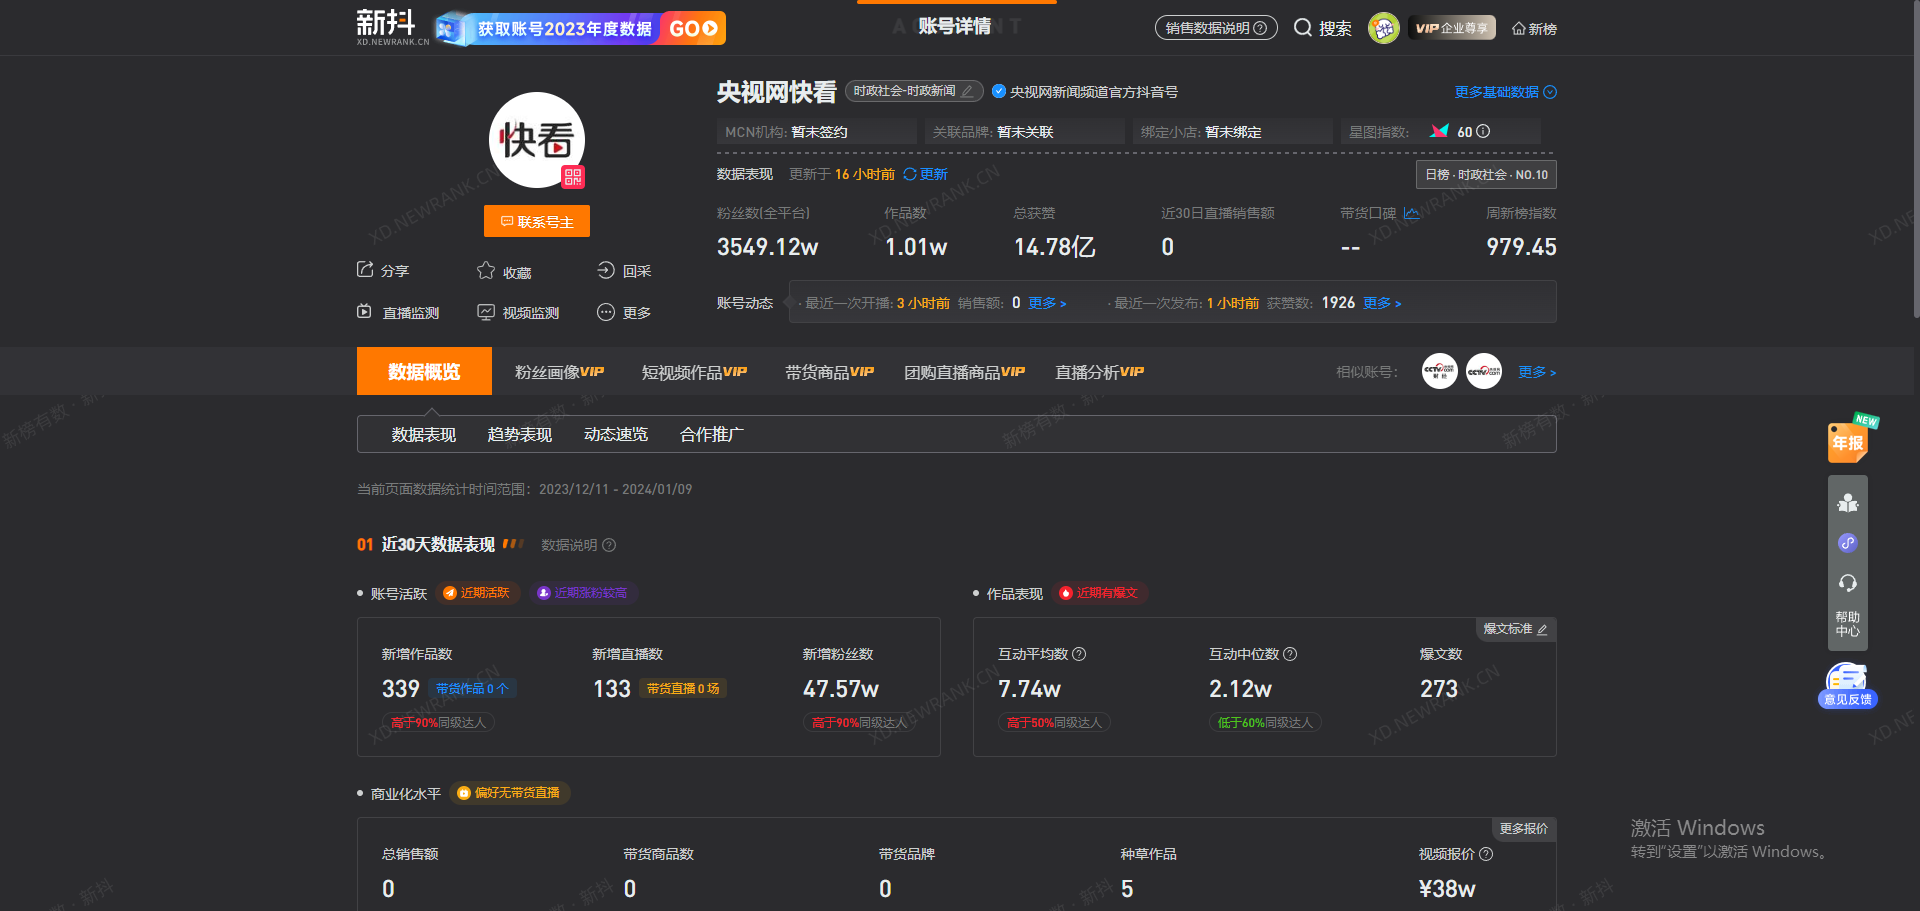Click the 回采 icon
Image resolution: width=1920 pixels, height=911 pixels.
[x=606, y=270]
